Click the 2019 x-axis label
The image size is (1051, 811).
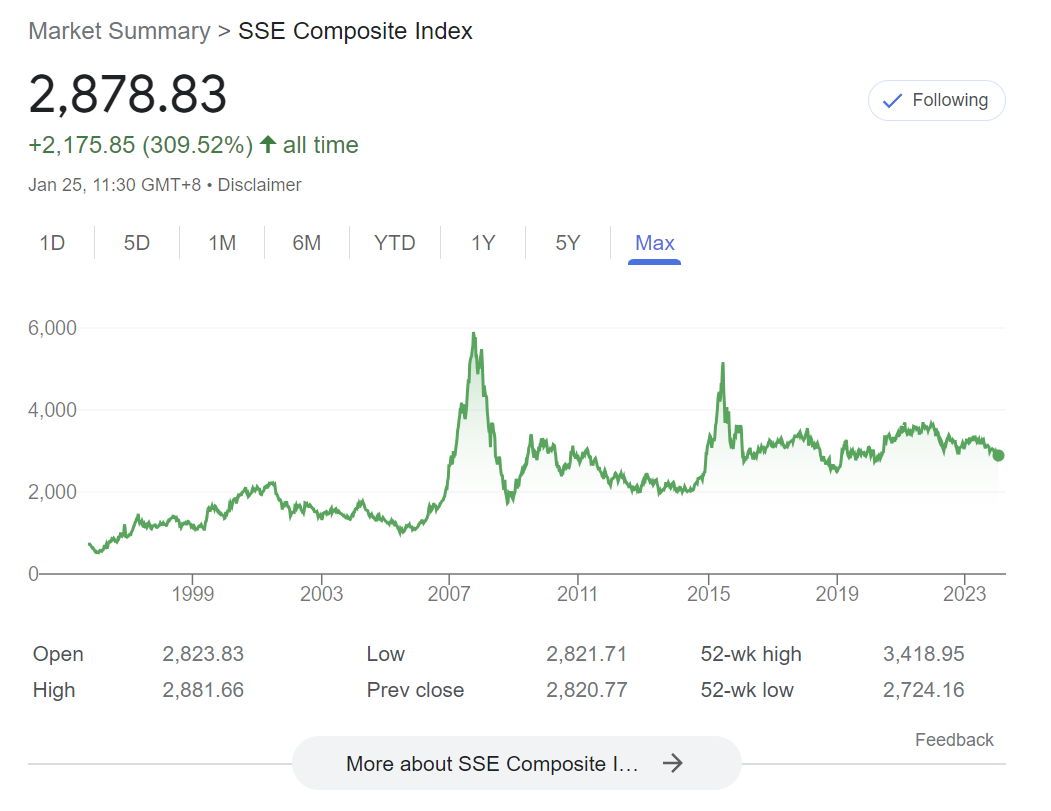click(837, 594)
